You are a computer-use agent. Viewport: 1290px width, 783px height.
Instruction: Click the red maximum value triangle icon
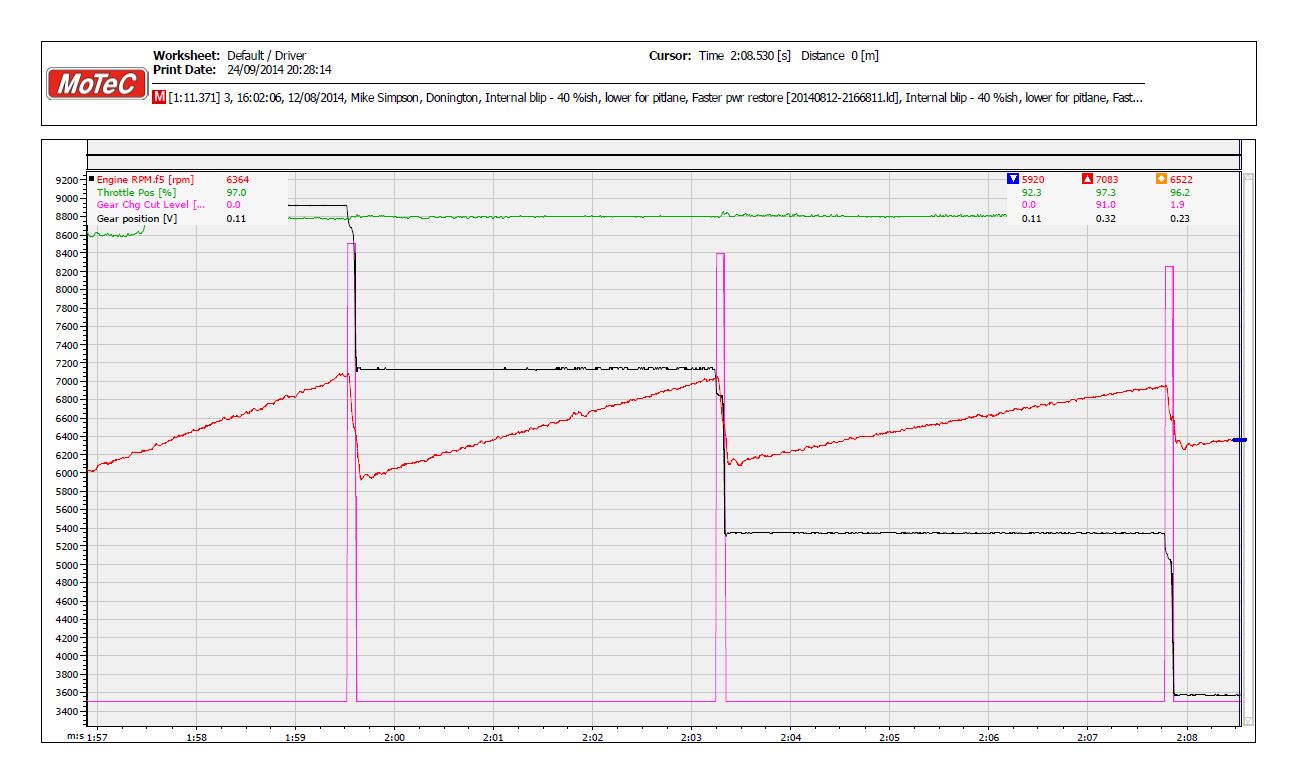pos(1087,179)
